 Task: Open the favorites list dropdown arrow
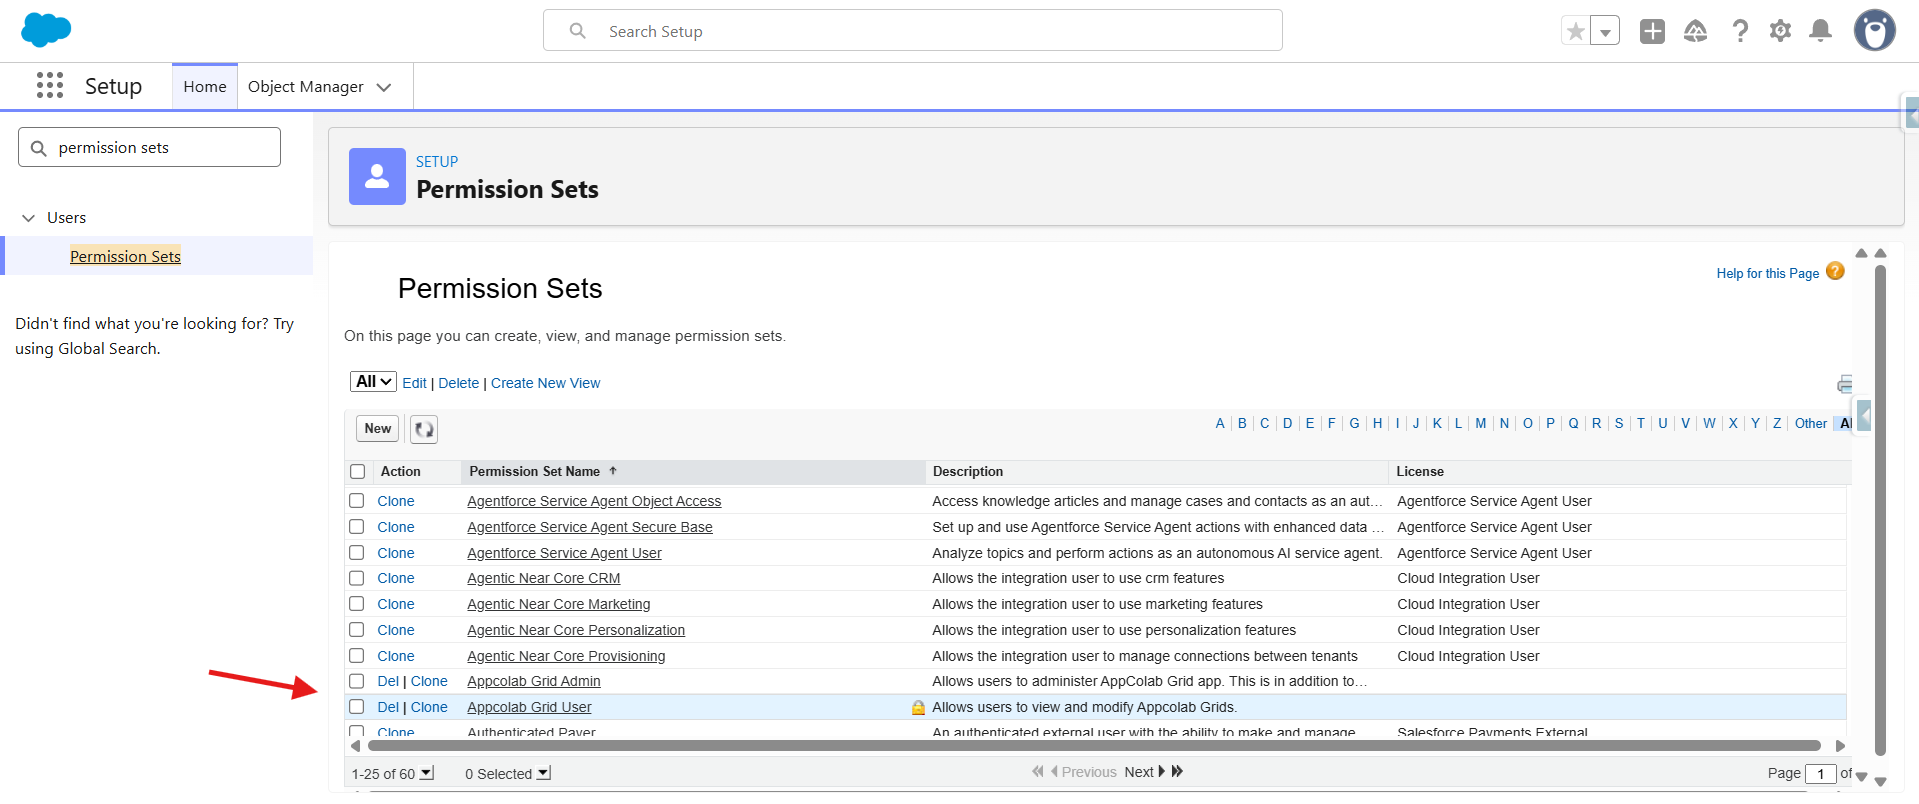(x=1605, y=31)
